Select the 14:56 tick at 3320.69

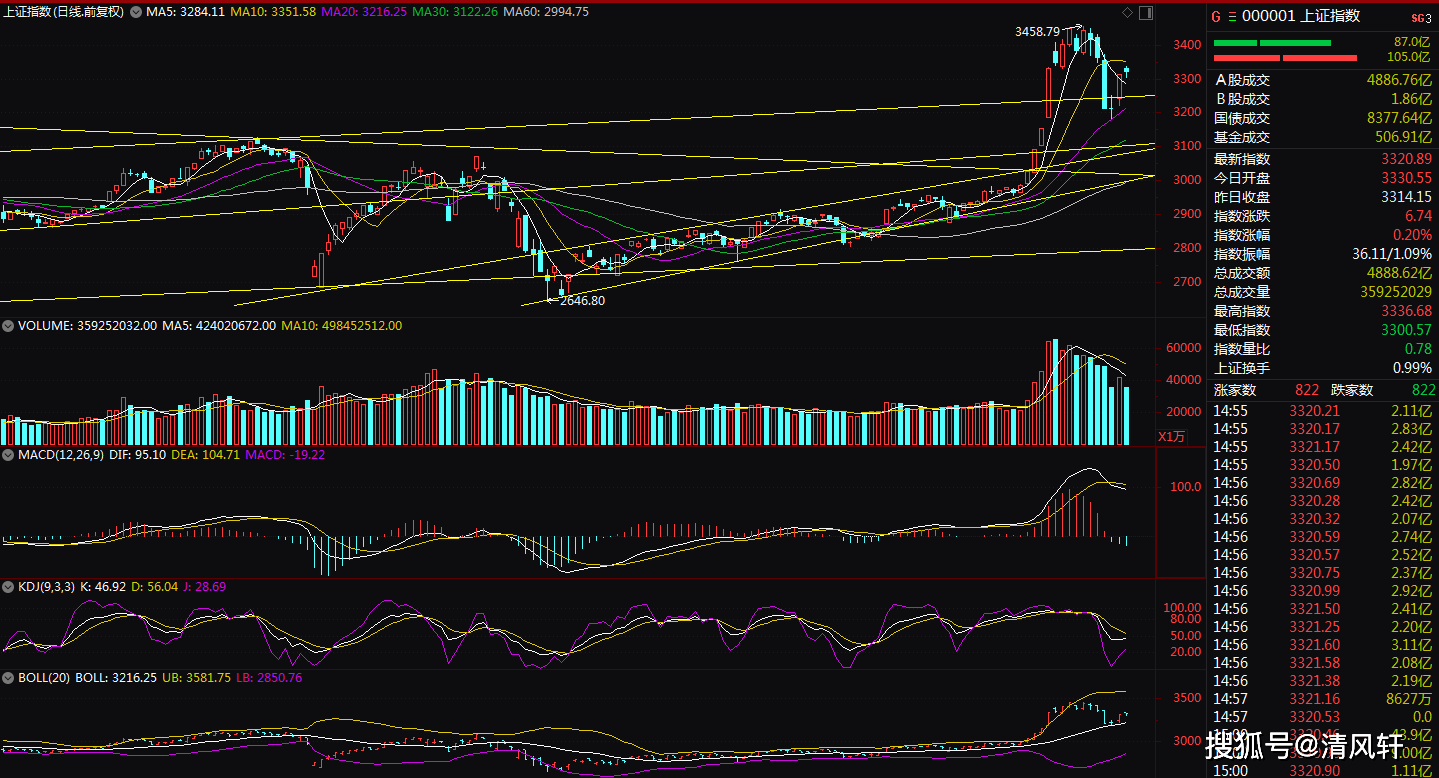coord(1322,483)
